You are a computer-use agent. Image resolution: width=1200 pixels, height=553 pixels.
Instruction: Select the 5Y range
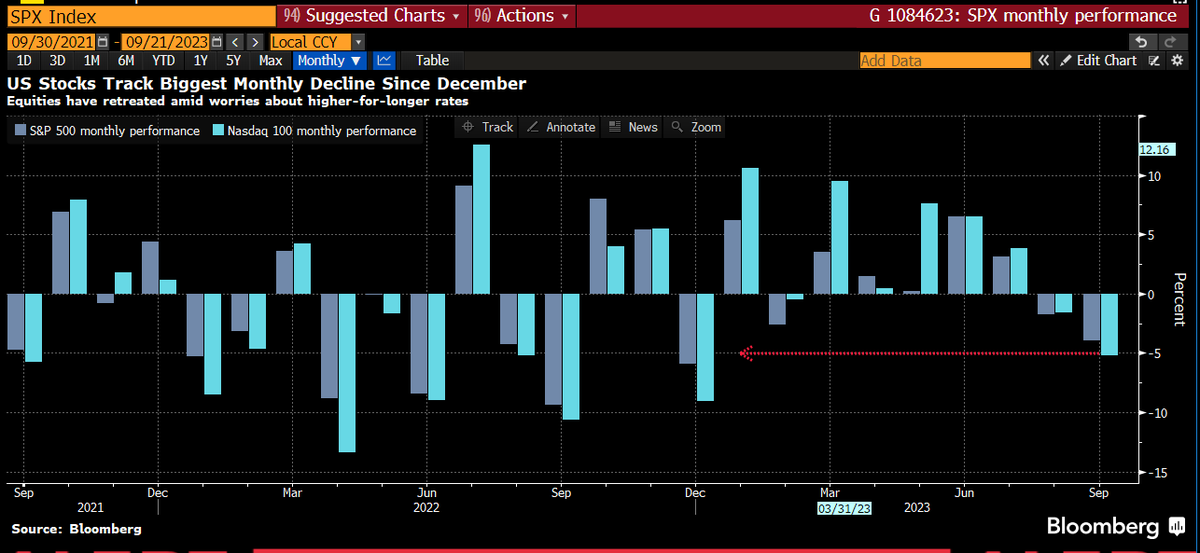click(233, 60)
